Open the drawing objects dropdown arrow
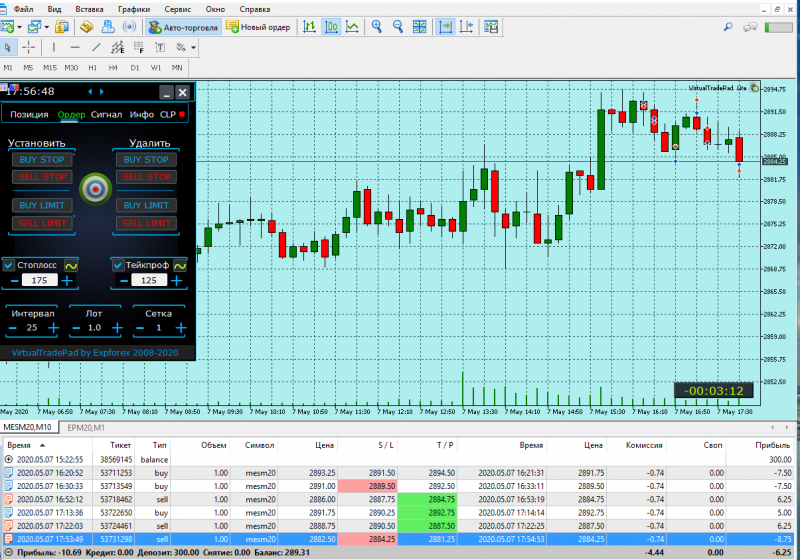Viewport: 800px width, 560px height. pyautogui.click(x=193, y=47)
